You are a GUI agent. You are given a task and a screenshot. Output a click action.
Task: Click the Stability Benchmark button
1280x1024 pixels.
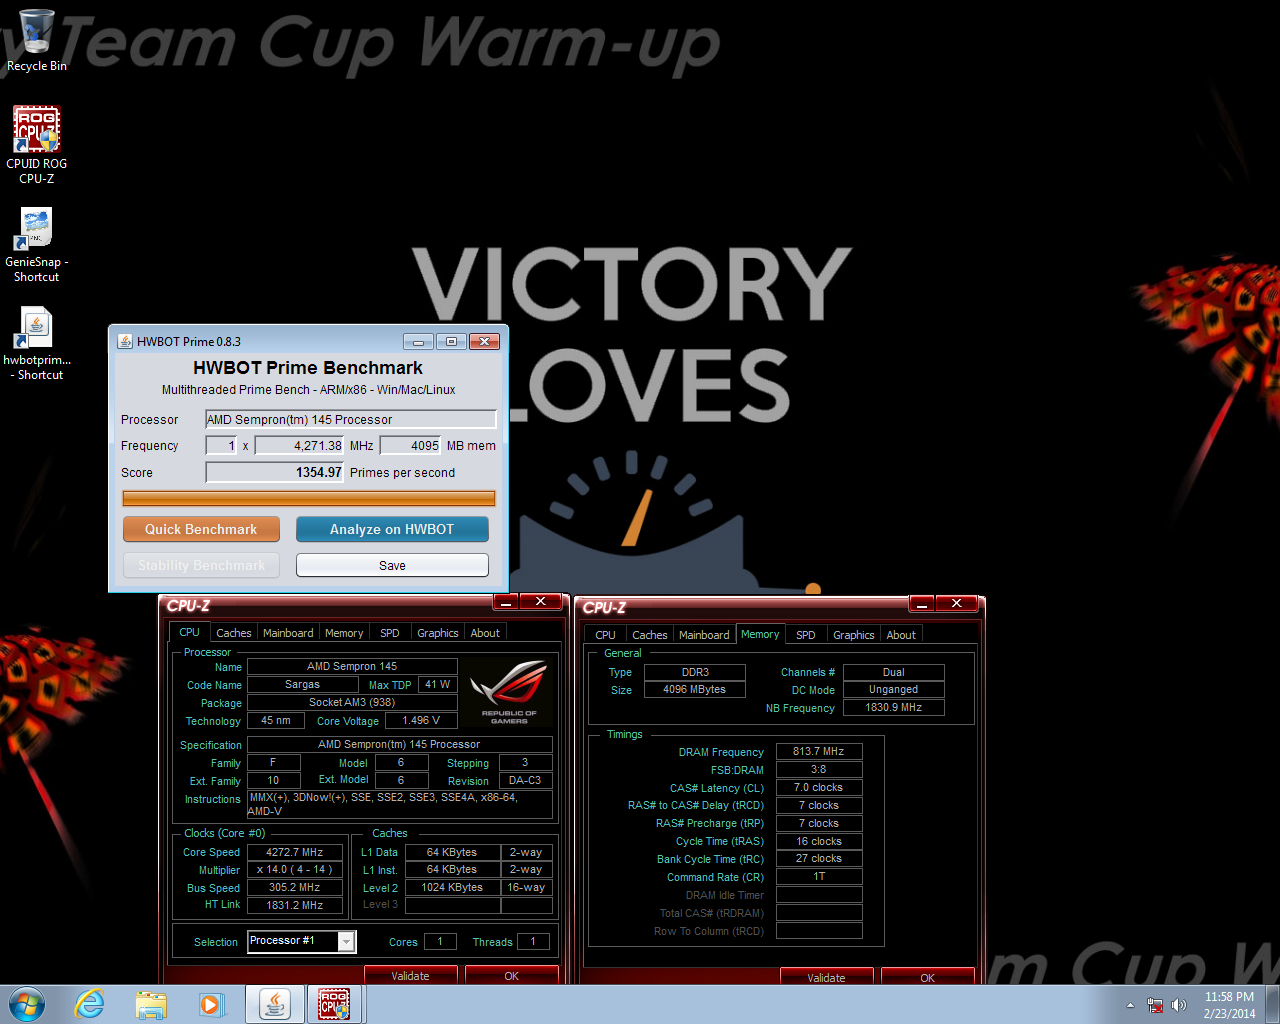201,565
